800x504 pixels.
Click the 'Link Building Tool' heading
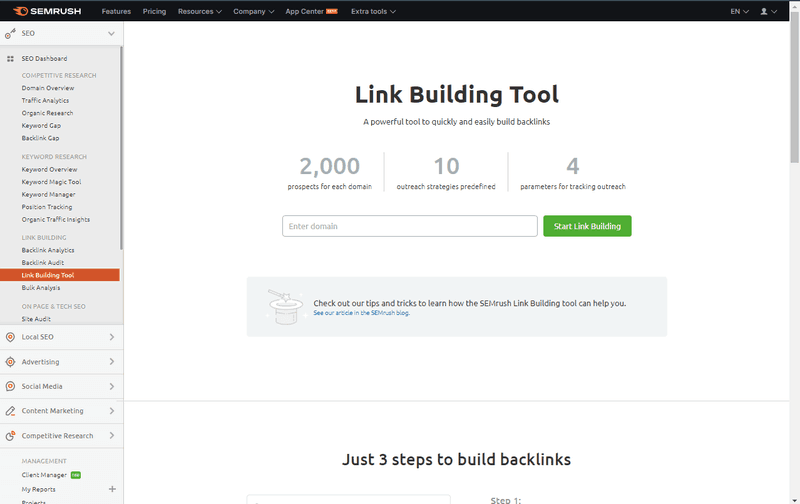(457, 95)
